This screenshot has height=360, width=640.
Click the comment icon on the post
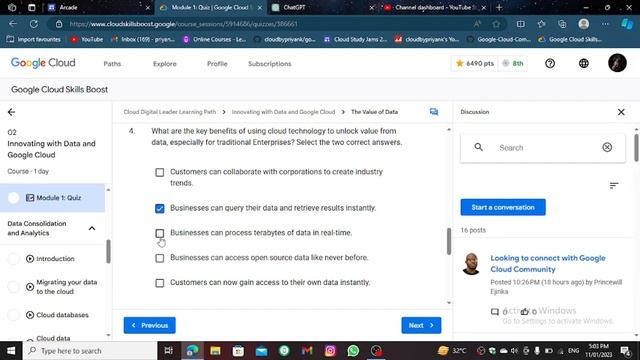click(495, 312)
